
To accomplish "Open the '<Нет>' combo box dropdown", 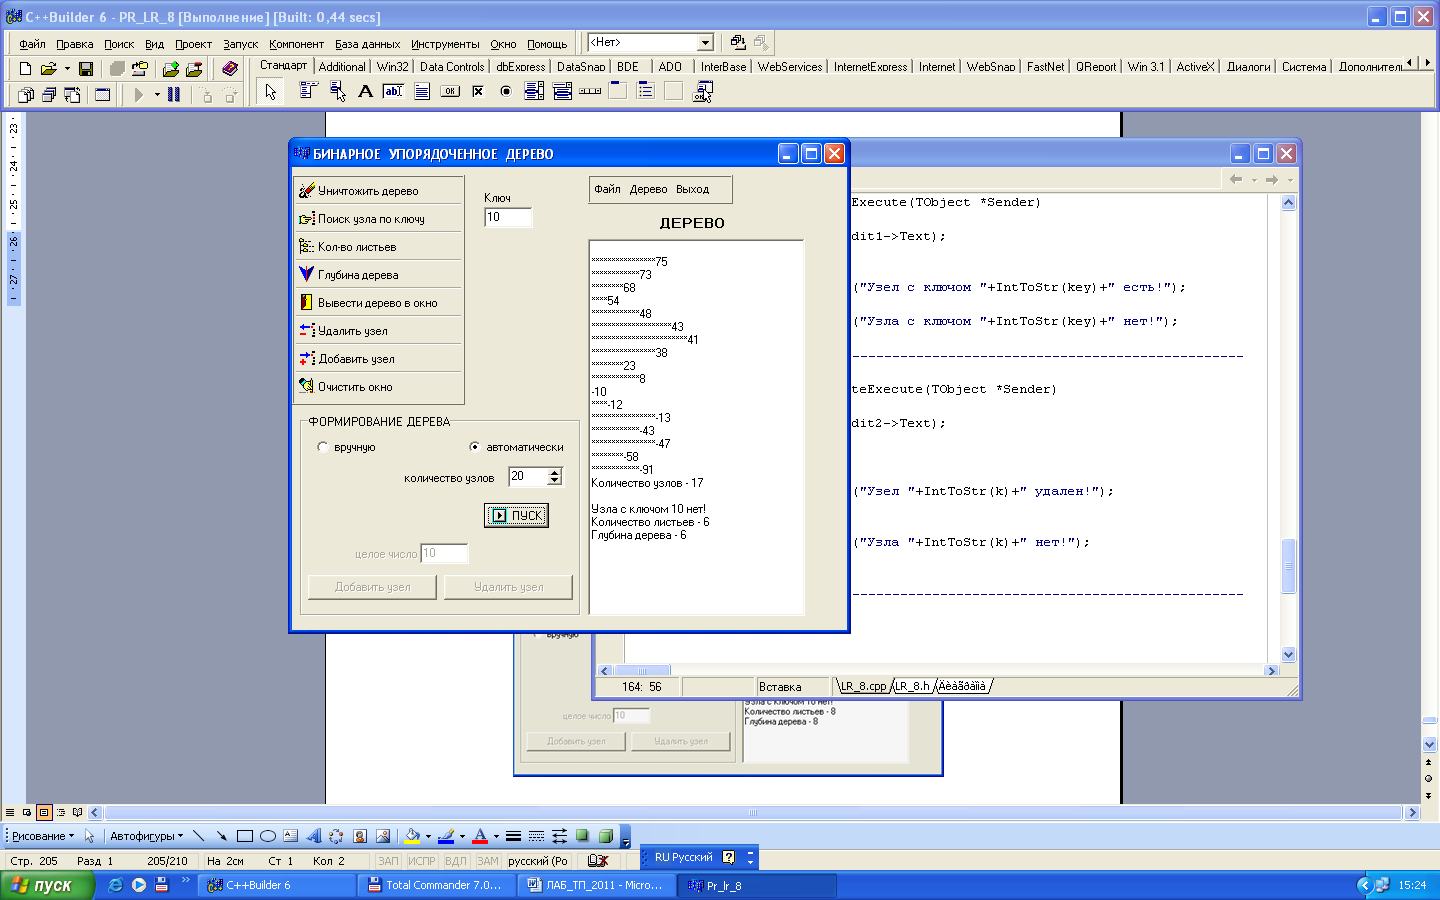I will coord(705,42).
